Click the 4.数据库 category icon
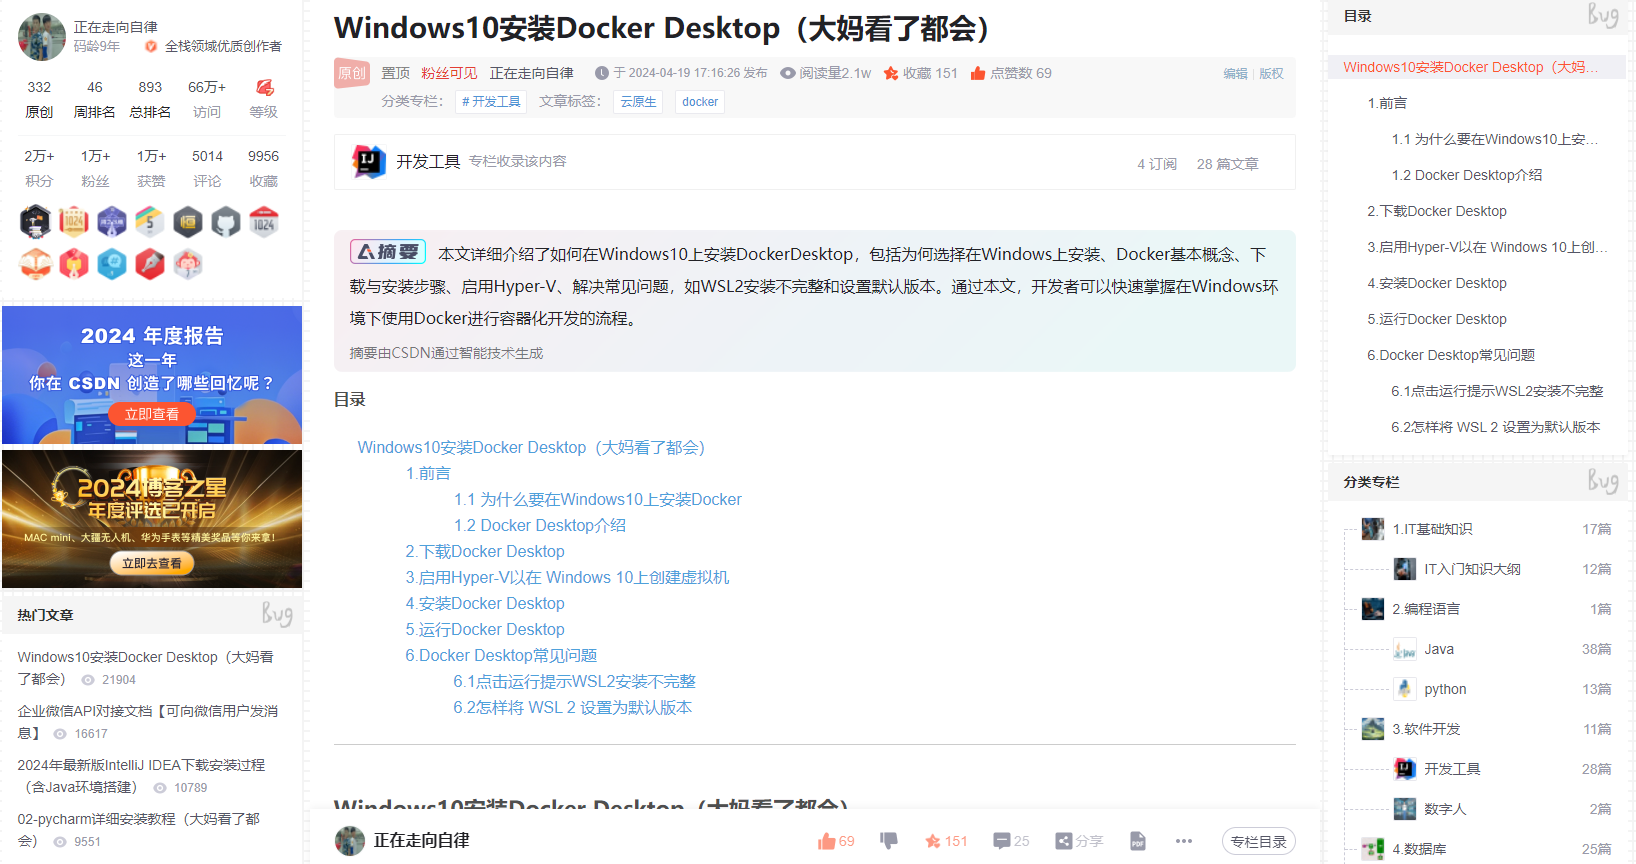This screenshot has height=864, width=1636. (1373, 849)
